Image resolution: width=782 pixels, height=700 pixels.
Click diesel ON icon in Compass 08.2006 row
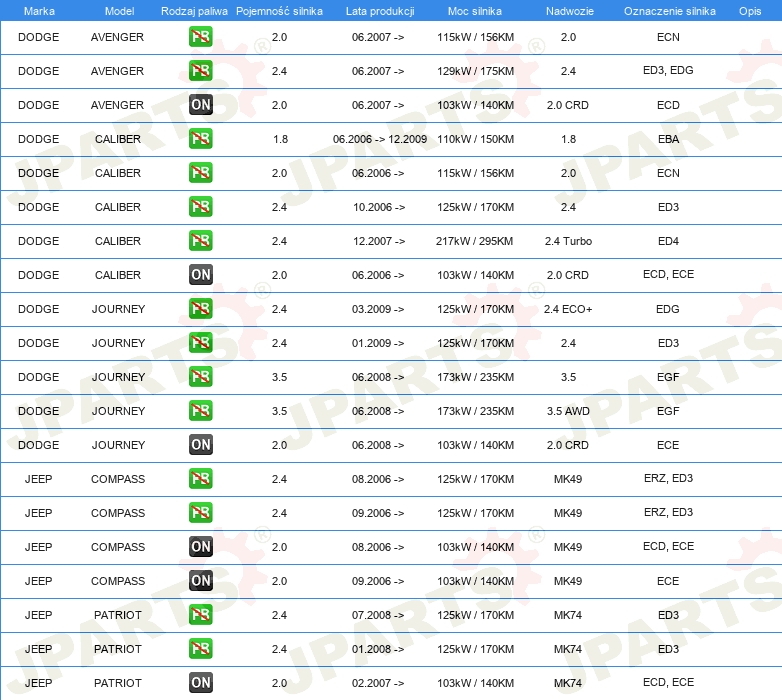200,546
